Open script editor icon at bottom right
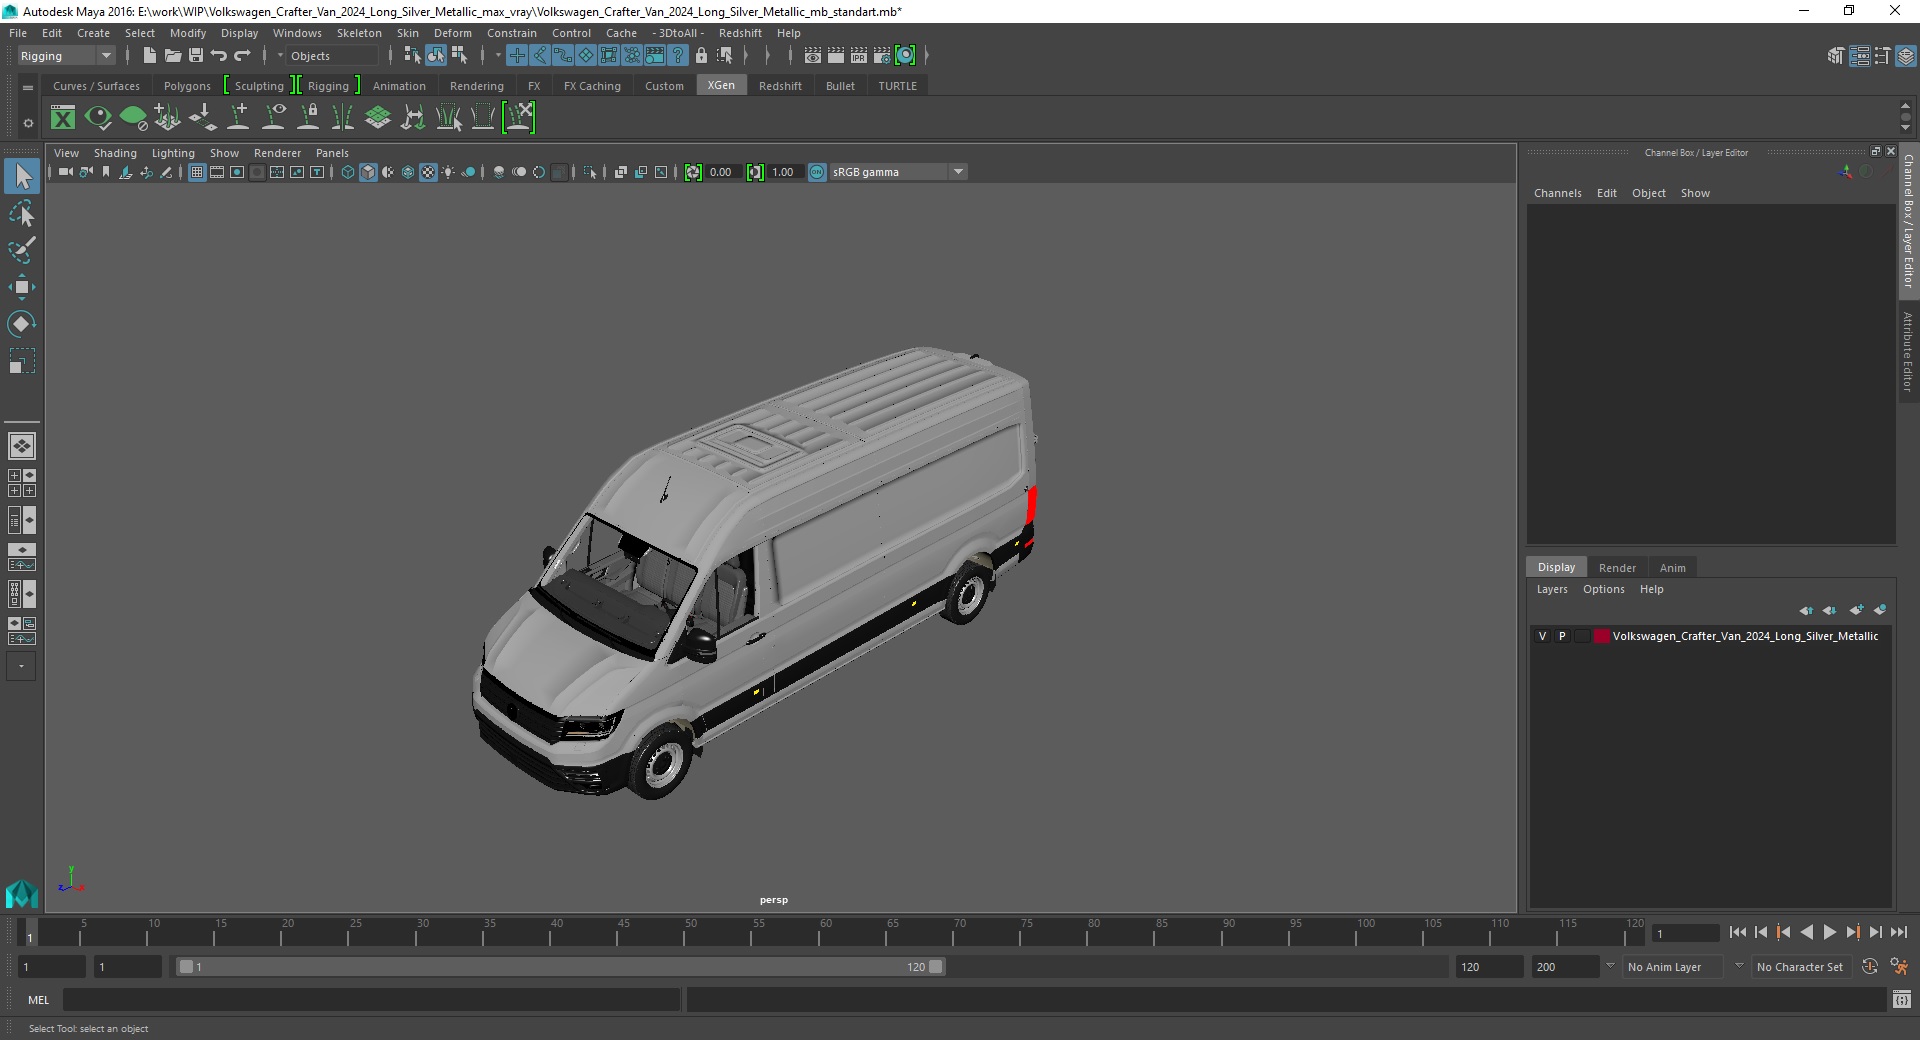 1901,999
